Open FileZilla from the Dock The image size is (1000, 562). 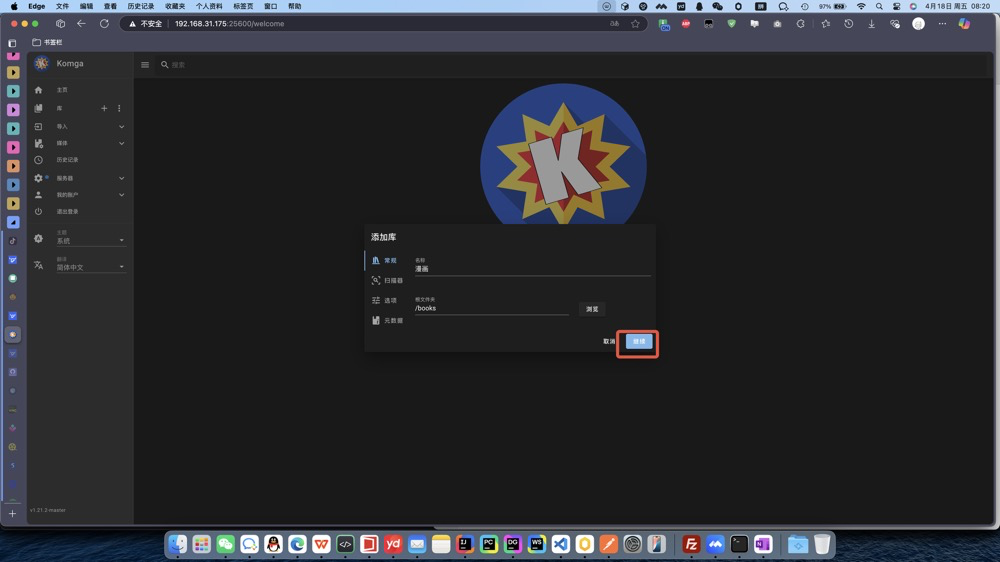(x=691, y=544)
